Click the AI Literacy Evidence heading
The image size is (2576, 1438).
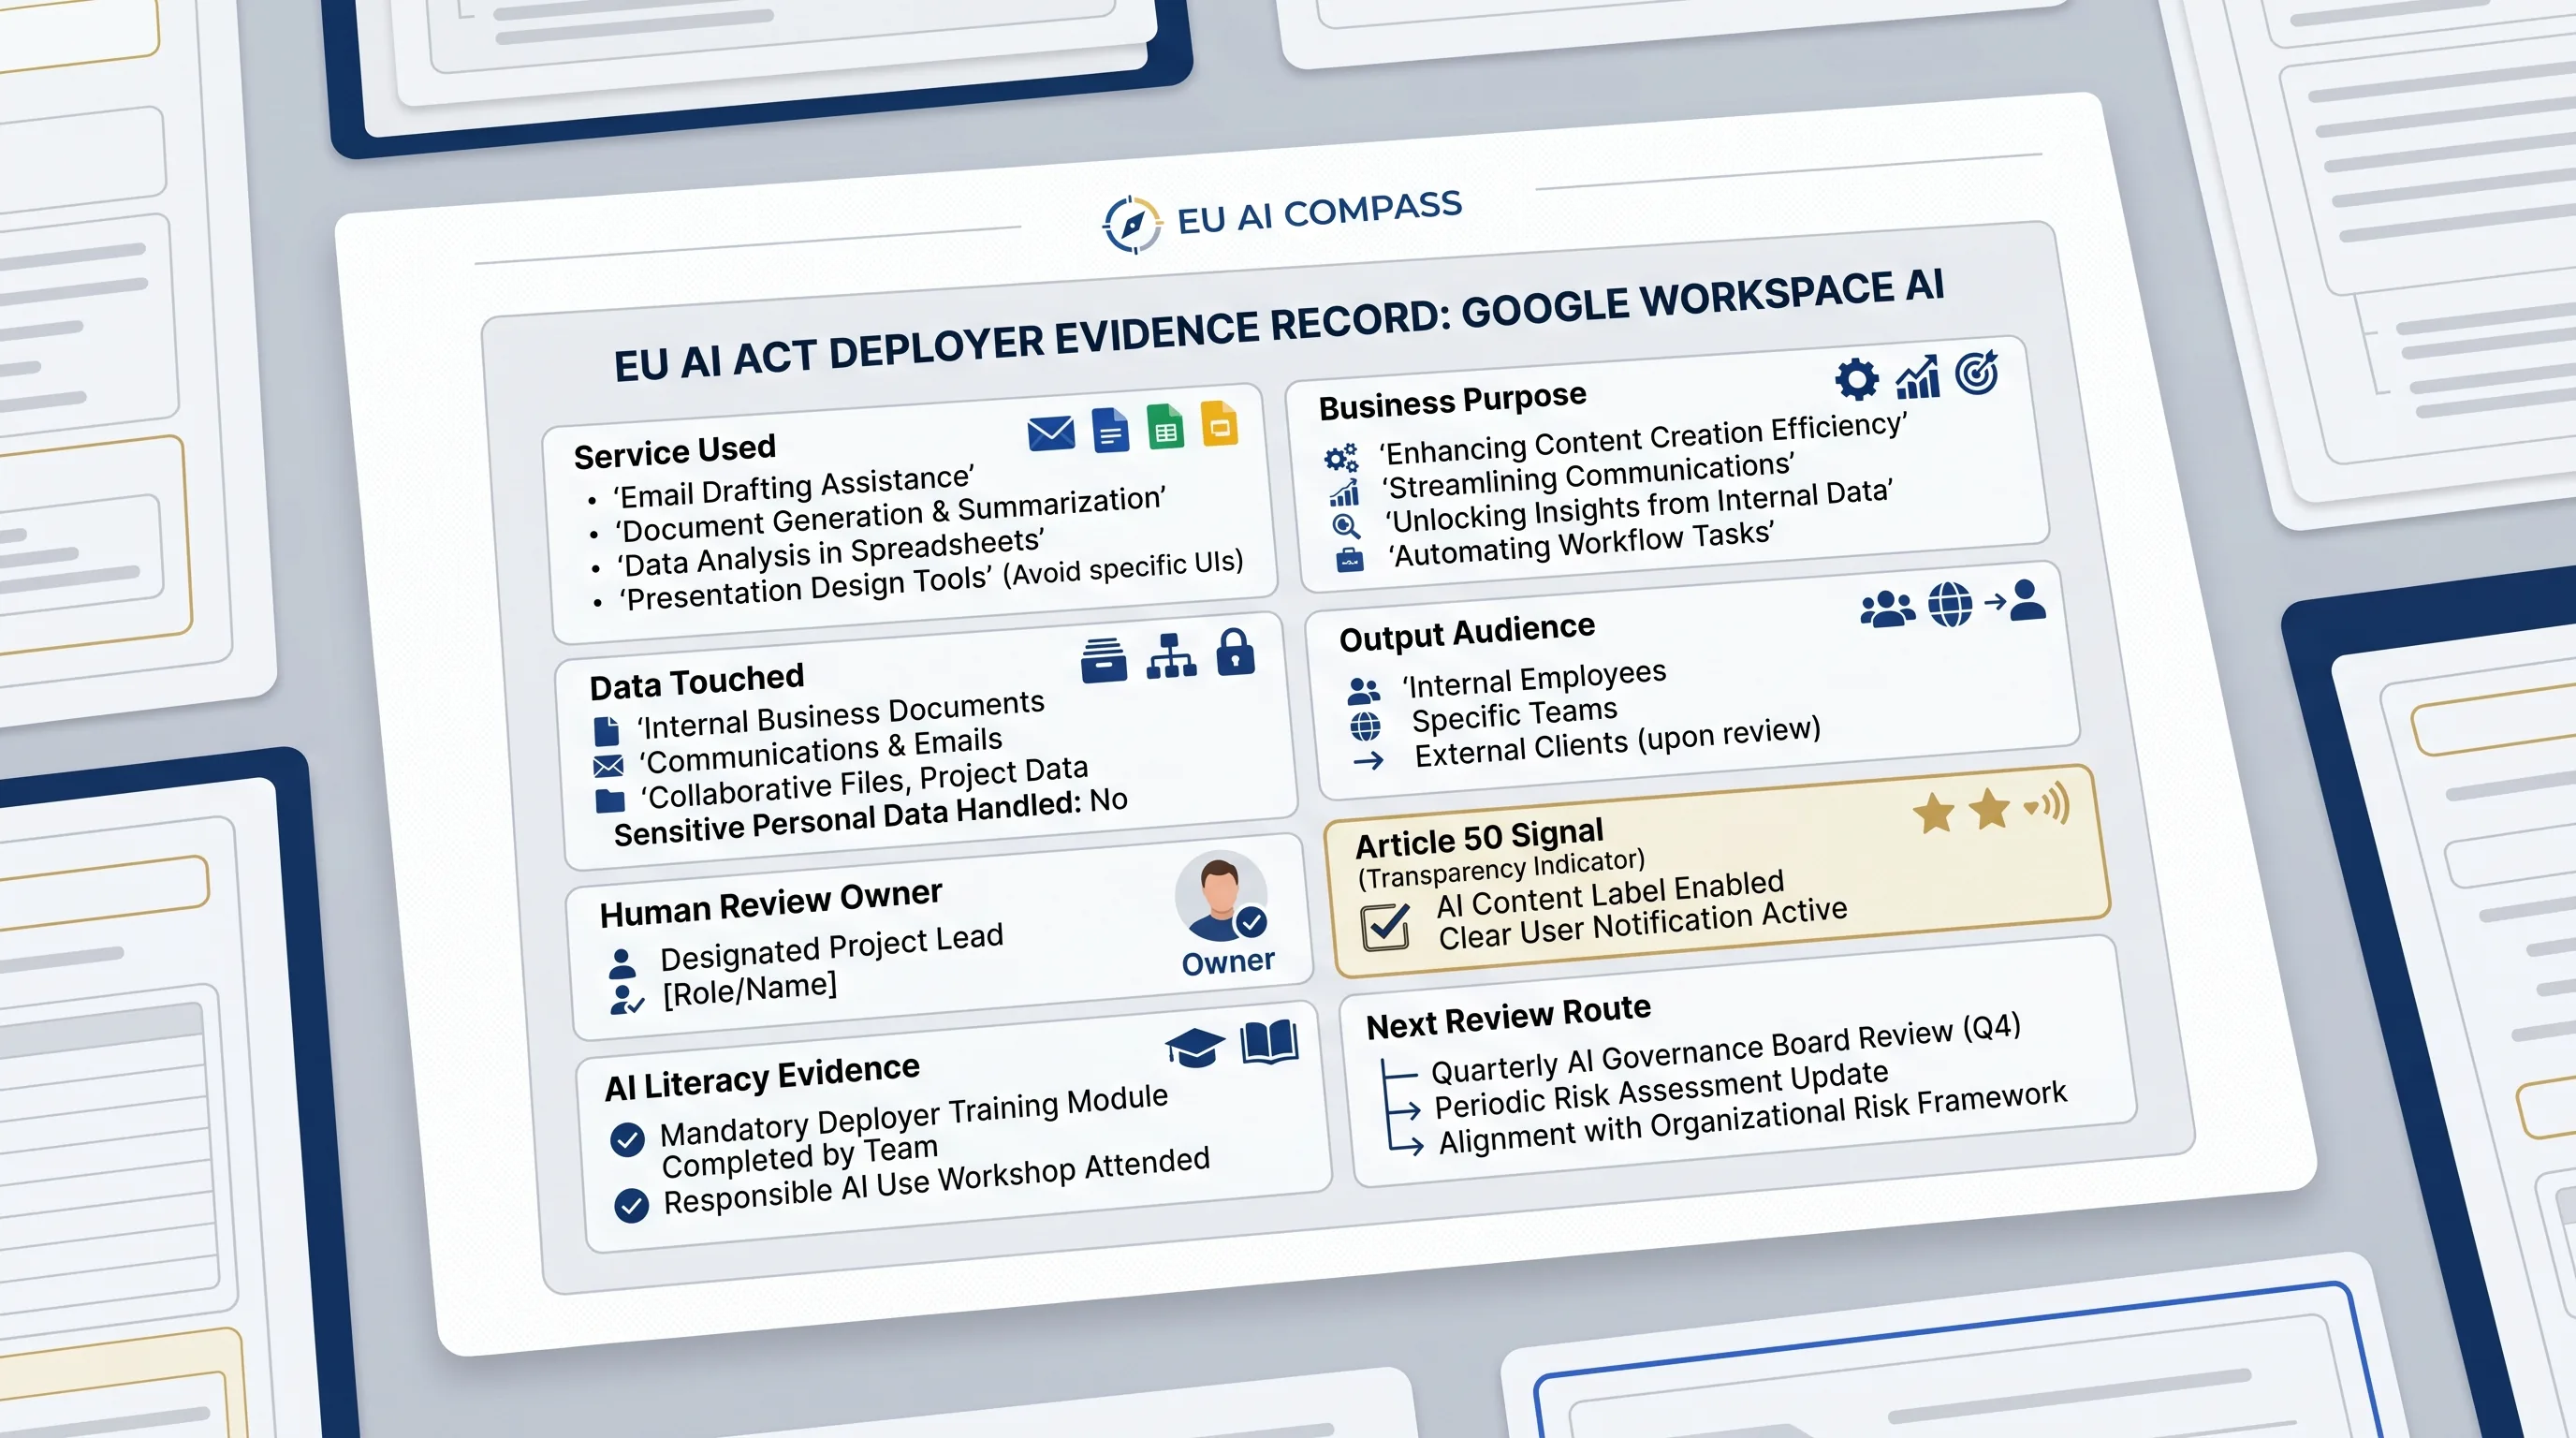click(762, 1078)
